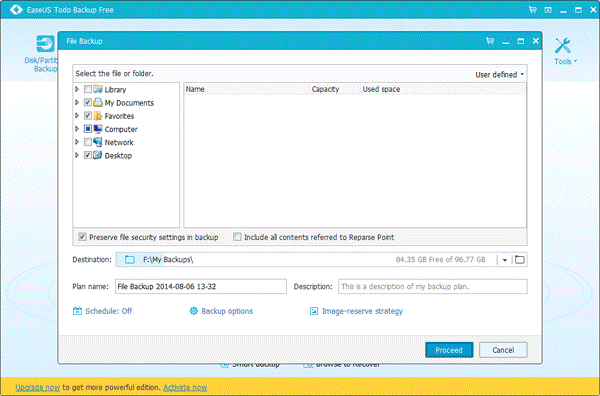Click shopping cart icon in File Backup title bar
Viewport: 600px width, 396px height.
coord(490,41)
